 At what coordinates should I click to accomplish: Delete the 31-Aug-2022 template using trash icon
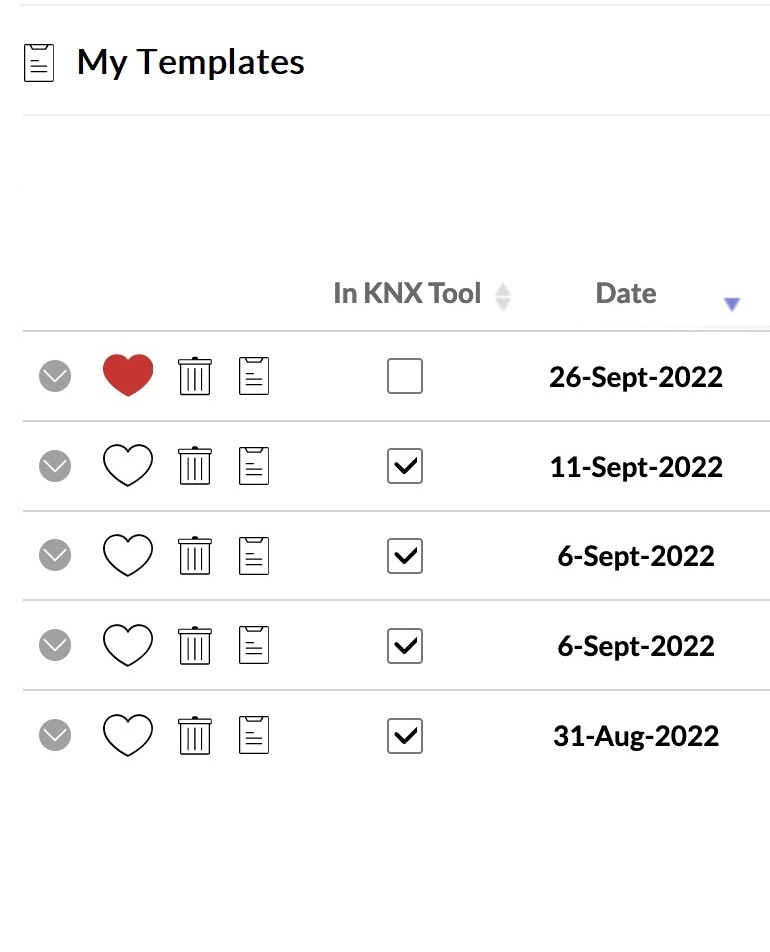click(194, 736)
